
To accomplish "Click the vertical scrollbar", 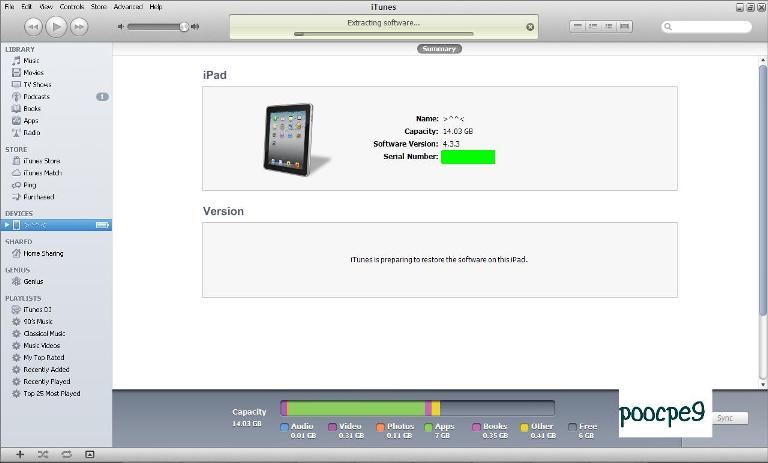I will coord(763,191).
